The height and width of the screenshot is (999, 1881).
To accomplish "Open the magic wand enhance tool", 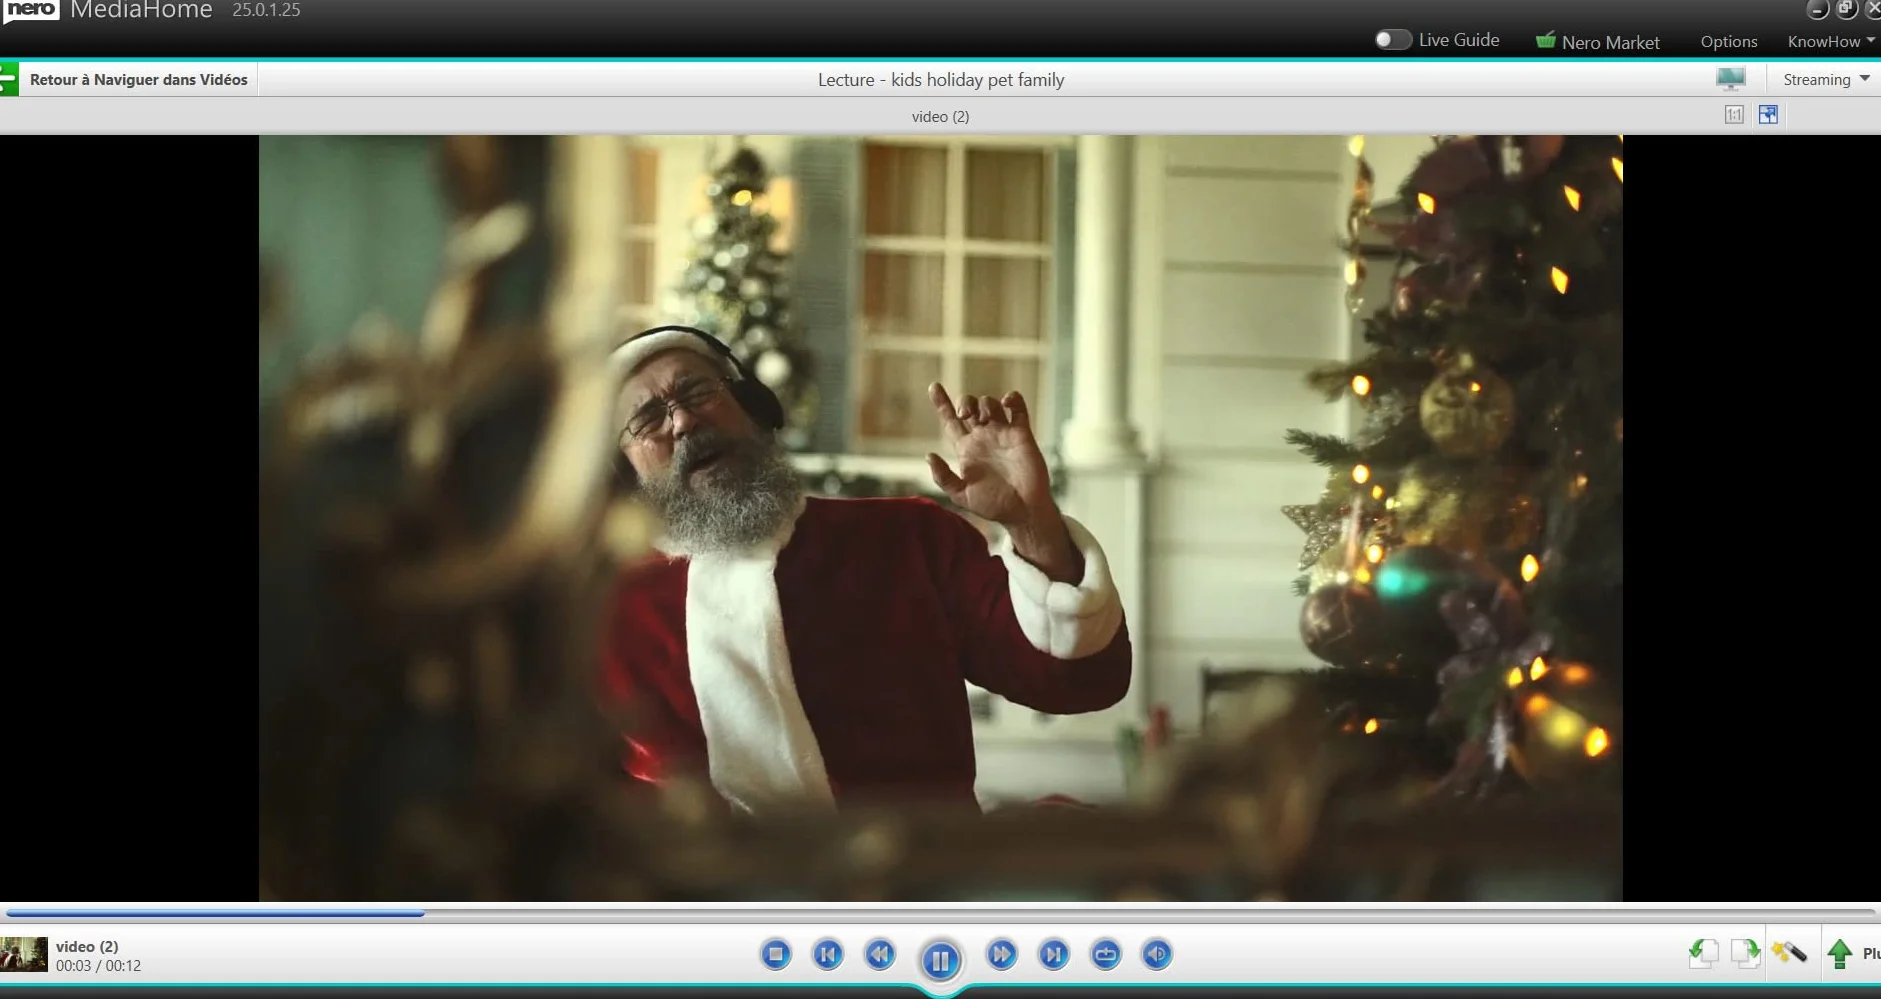I will pyautogui.click(x=1789, y=953).
